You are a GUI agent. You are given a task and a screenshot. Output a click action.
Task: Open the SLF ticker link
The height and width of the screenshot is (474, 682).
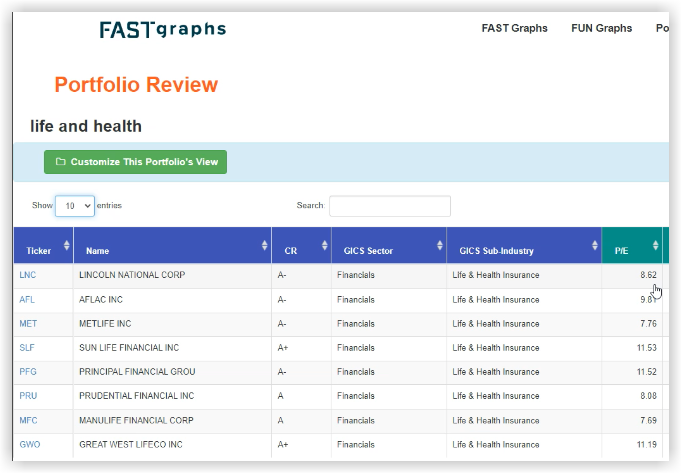click(x=27, y=348)
